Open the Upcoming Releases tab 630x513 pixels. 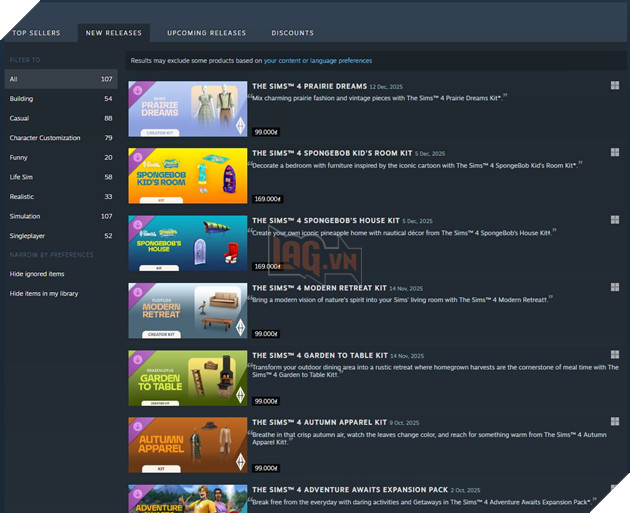pos(206,33)
